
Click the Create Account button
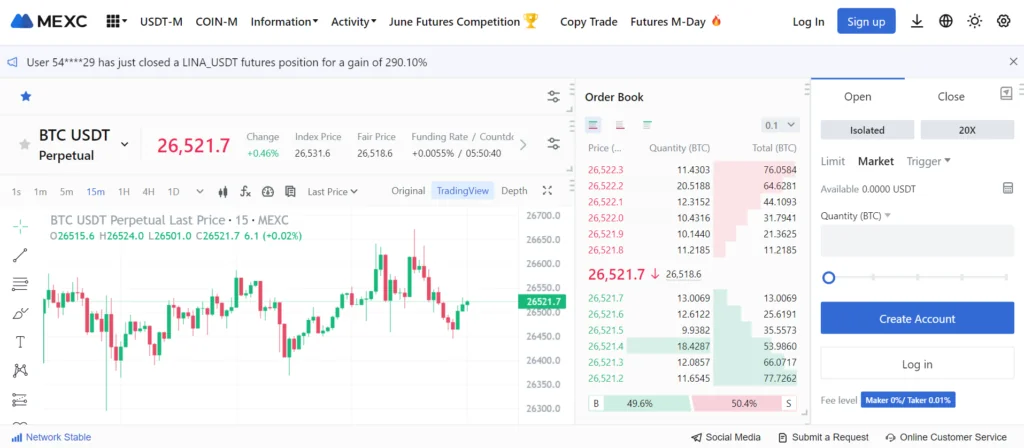(x=917, y=318)
